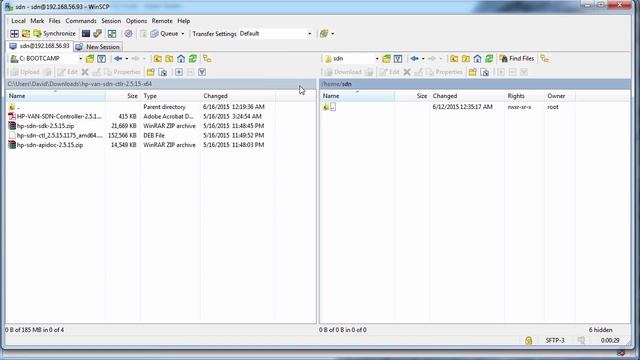
Task: Click the Synchronize button
Action: coord(55,33)
